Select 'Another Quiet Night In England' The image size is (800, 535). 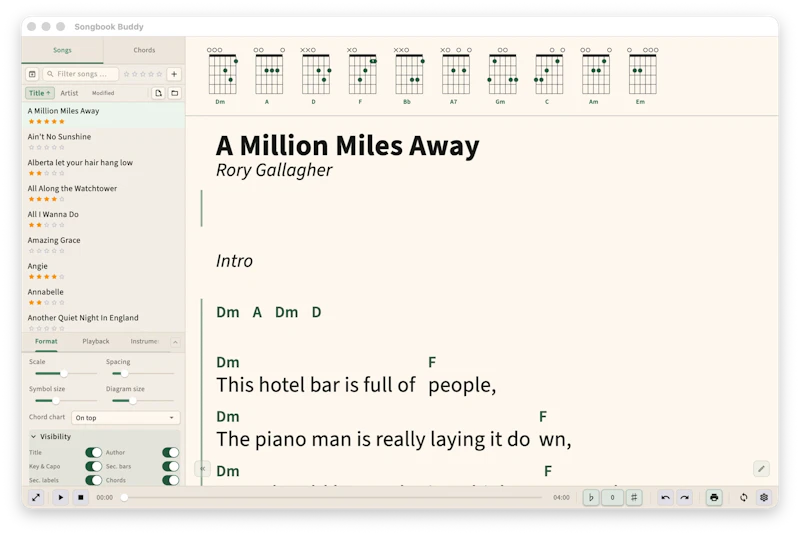103,321
